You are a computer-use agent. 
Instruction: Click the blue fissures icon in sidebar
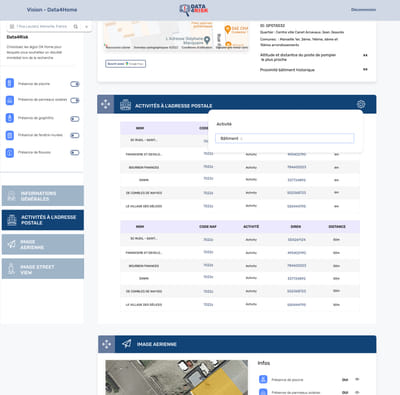pyautogui.click(x=10, y=153)
